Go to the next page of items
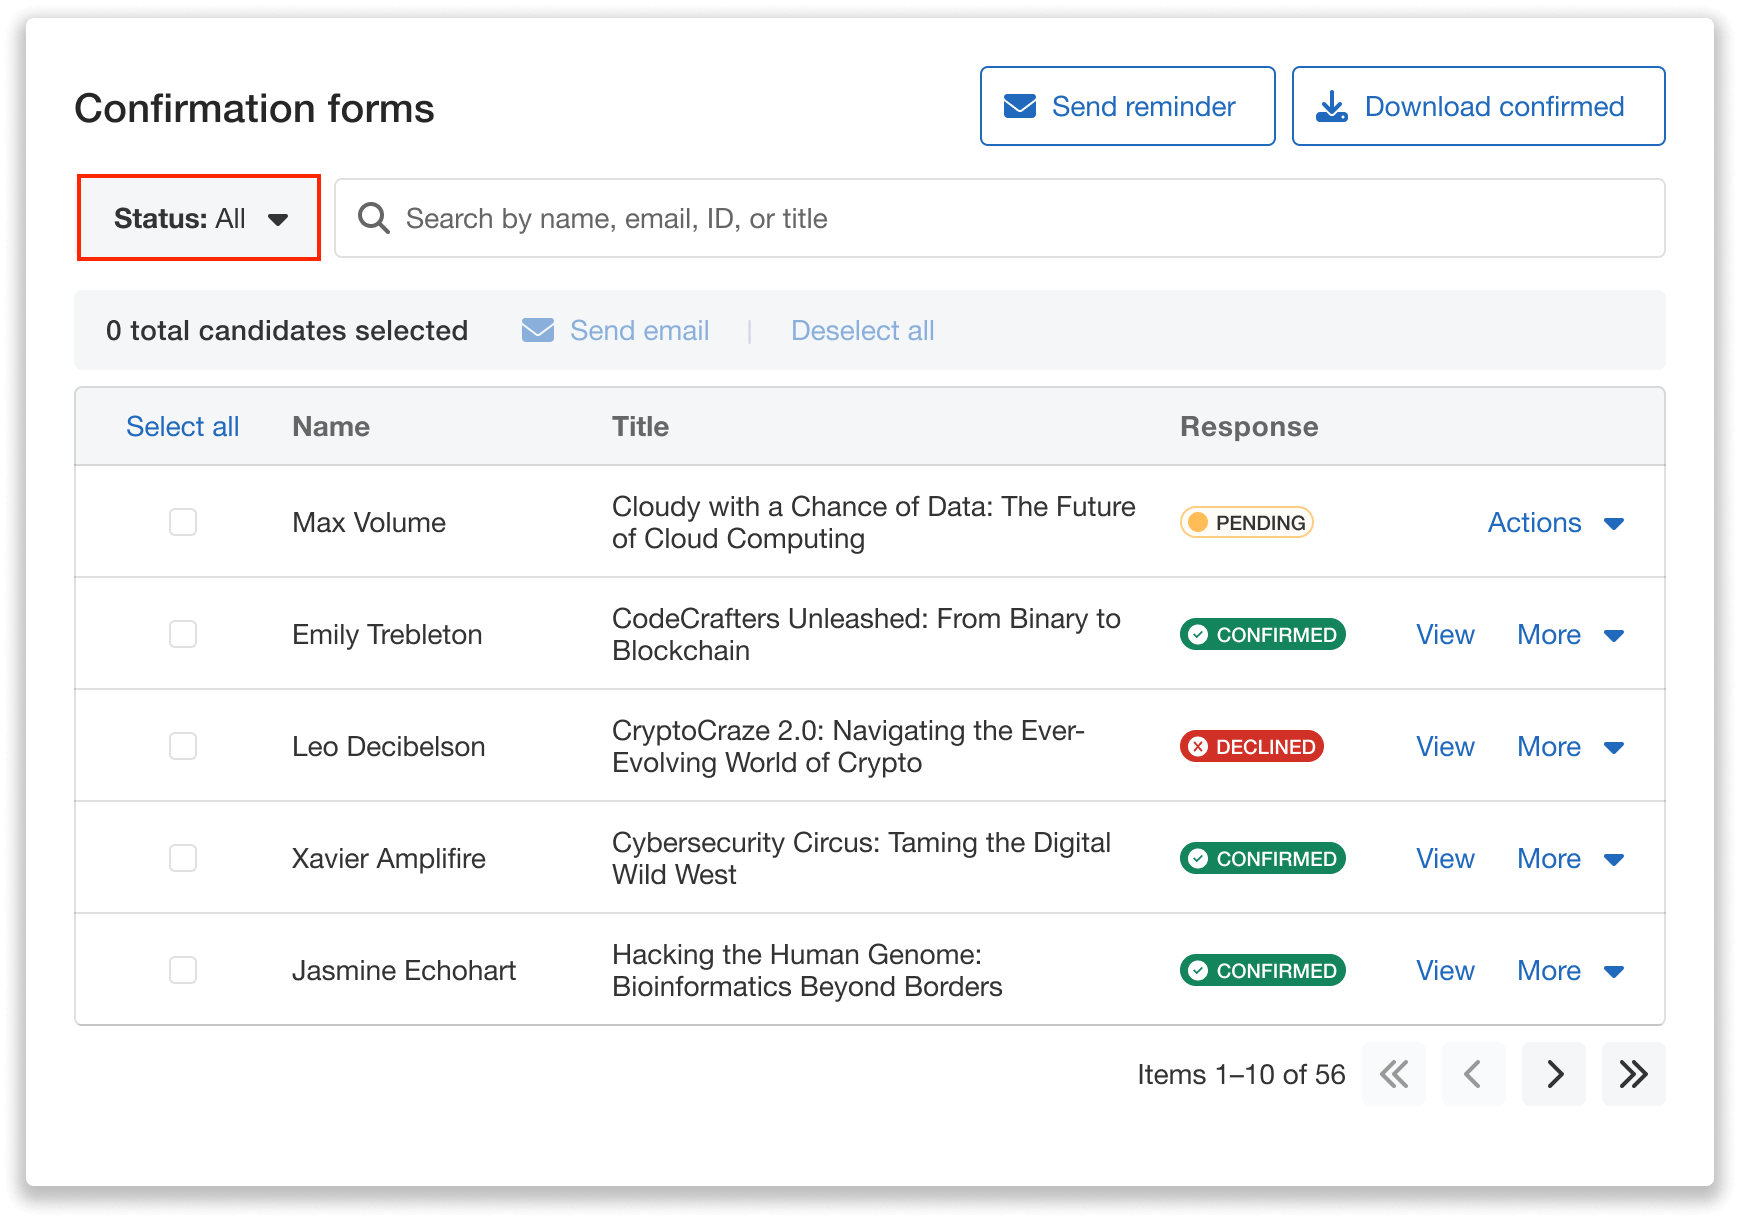The image size is (1740, 1220). tap(1553, 1074)
